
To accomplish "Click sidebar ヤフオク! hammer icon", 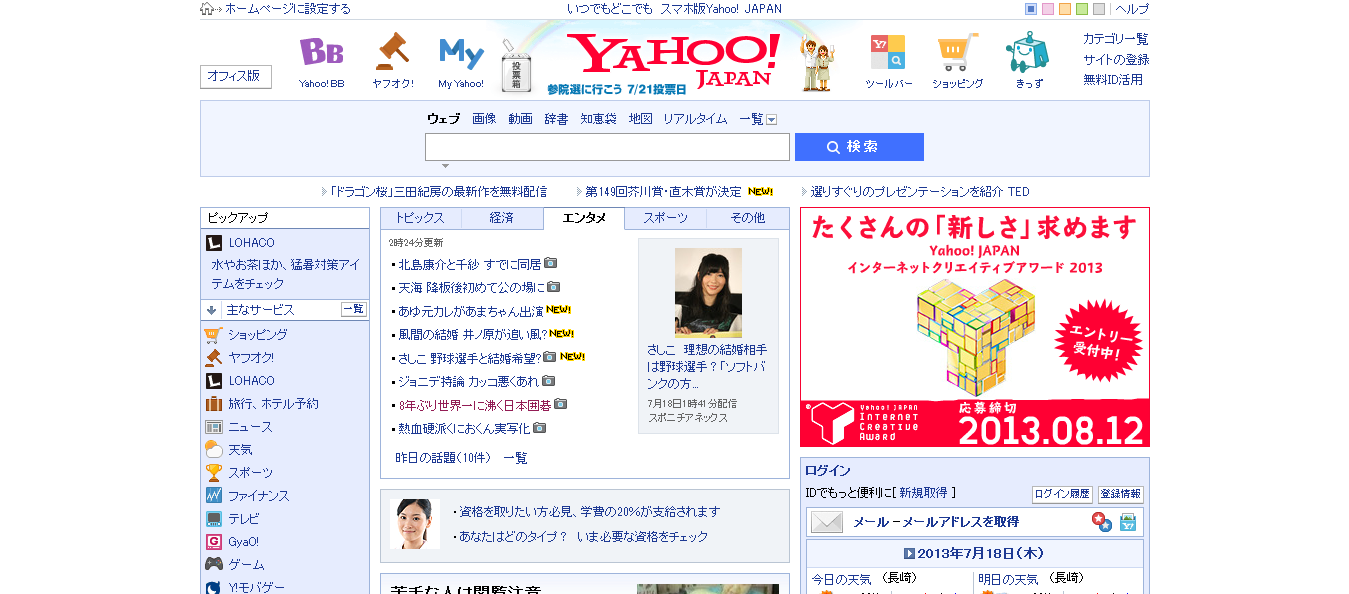I will tap(213, 358).
